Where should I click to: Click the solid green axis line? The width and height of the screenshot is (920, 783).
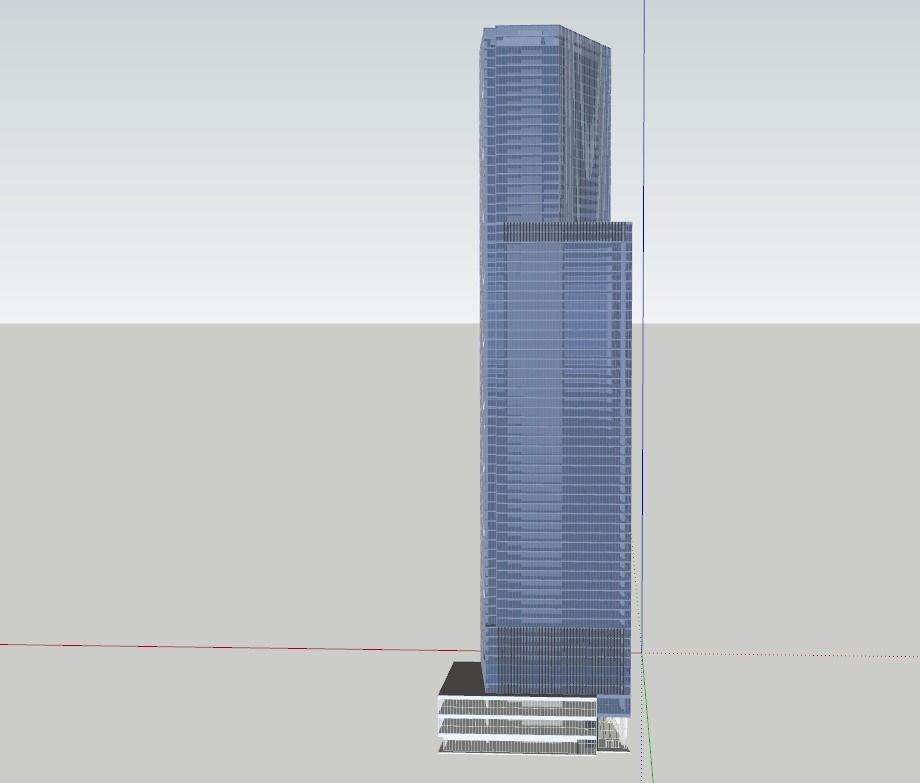point(647,716)
